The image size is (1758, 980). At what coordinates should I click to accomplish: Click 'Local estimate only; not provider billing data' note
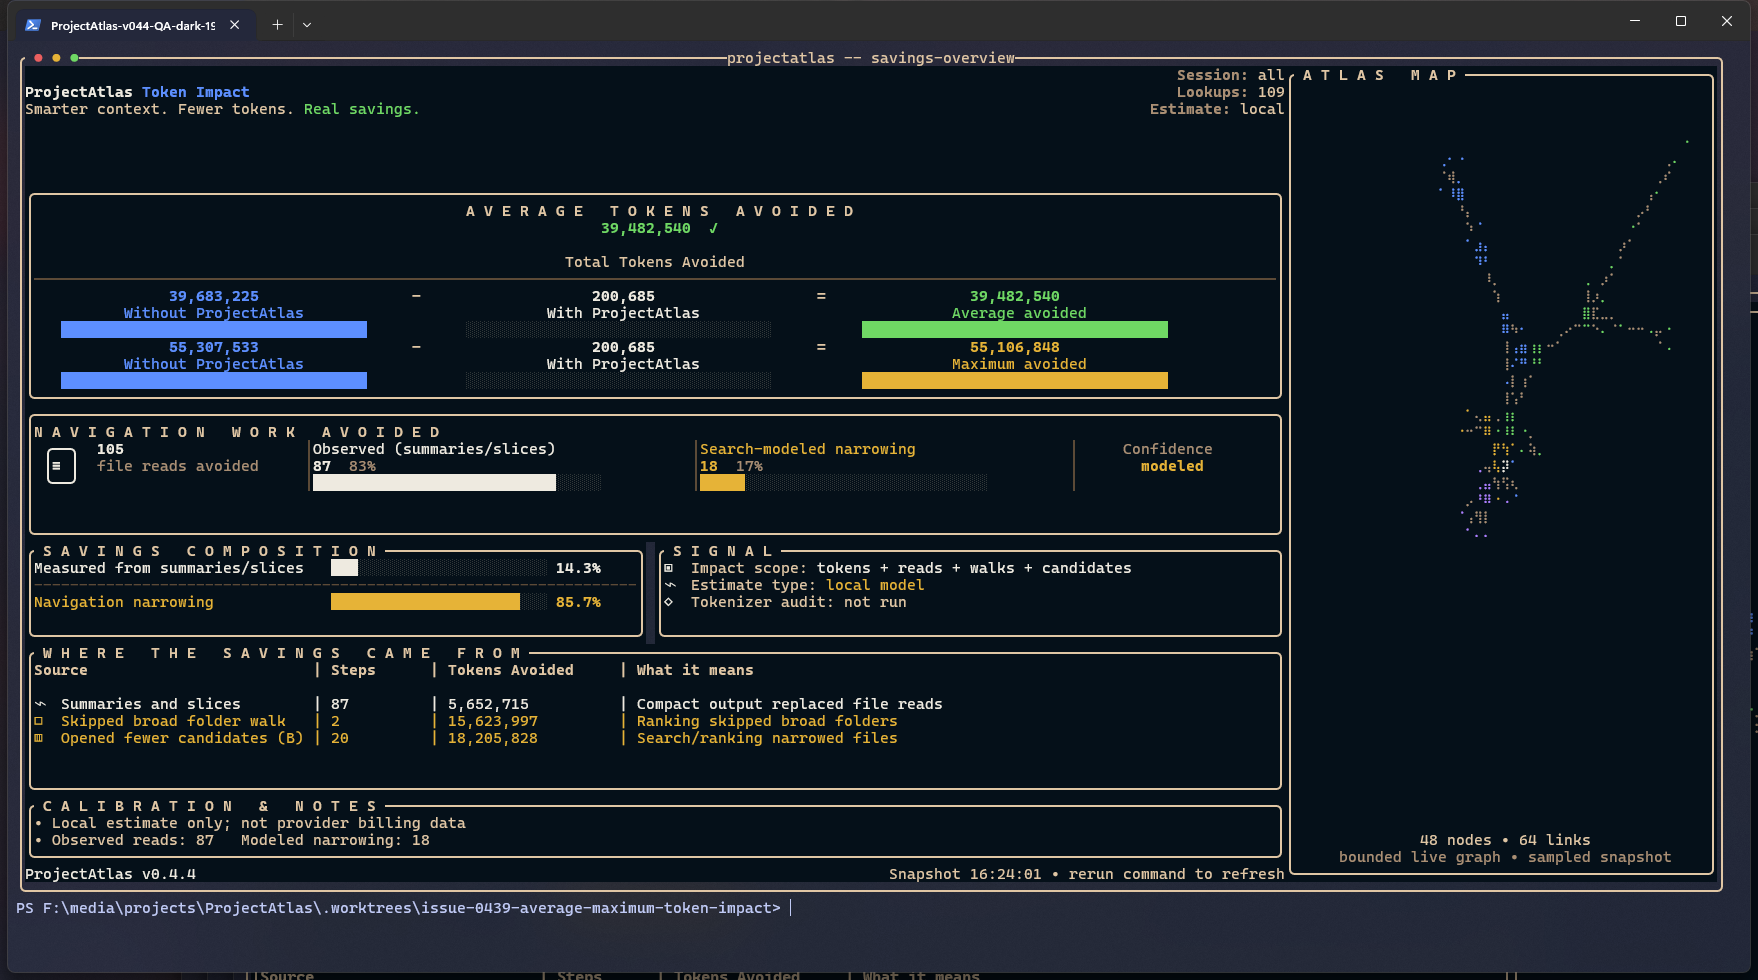tap(259, 823)
